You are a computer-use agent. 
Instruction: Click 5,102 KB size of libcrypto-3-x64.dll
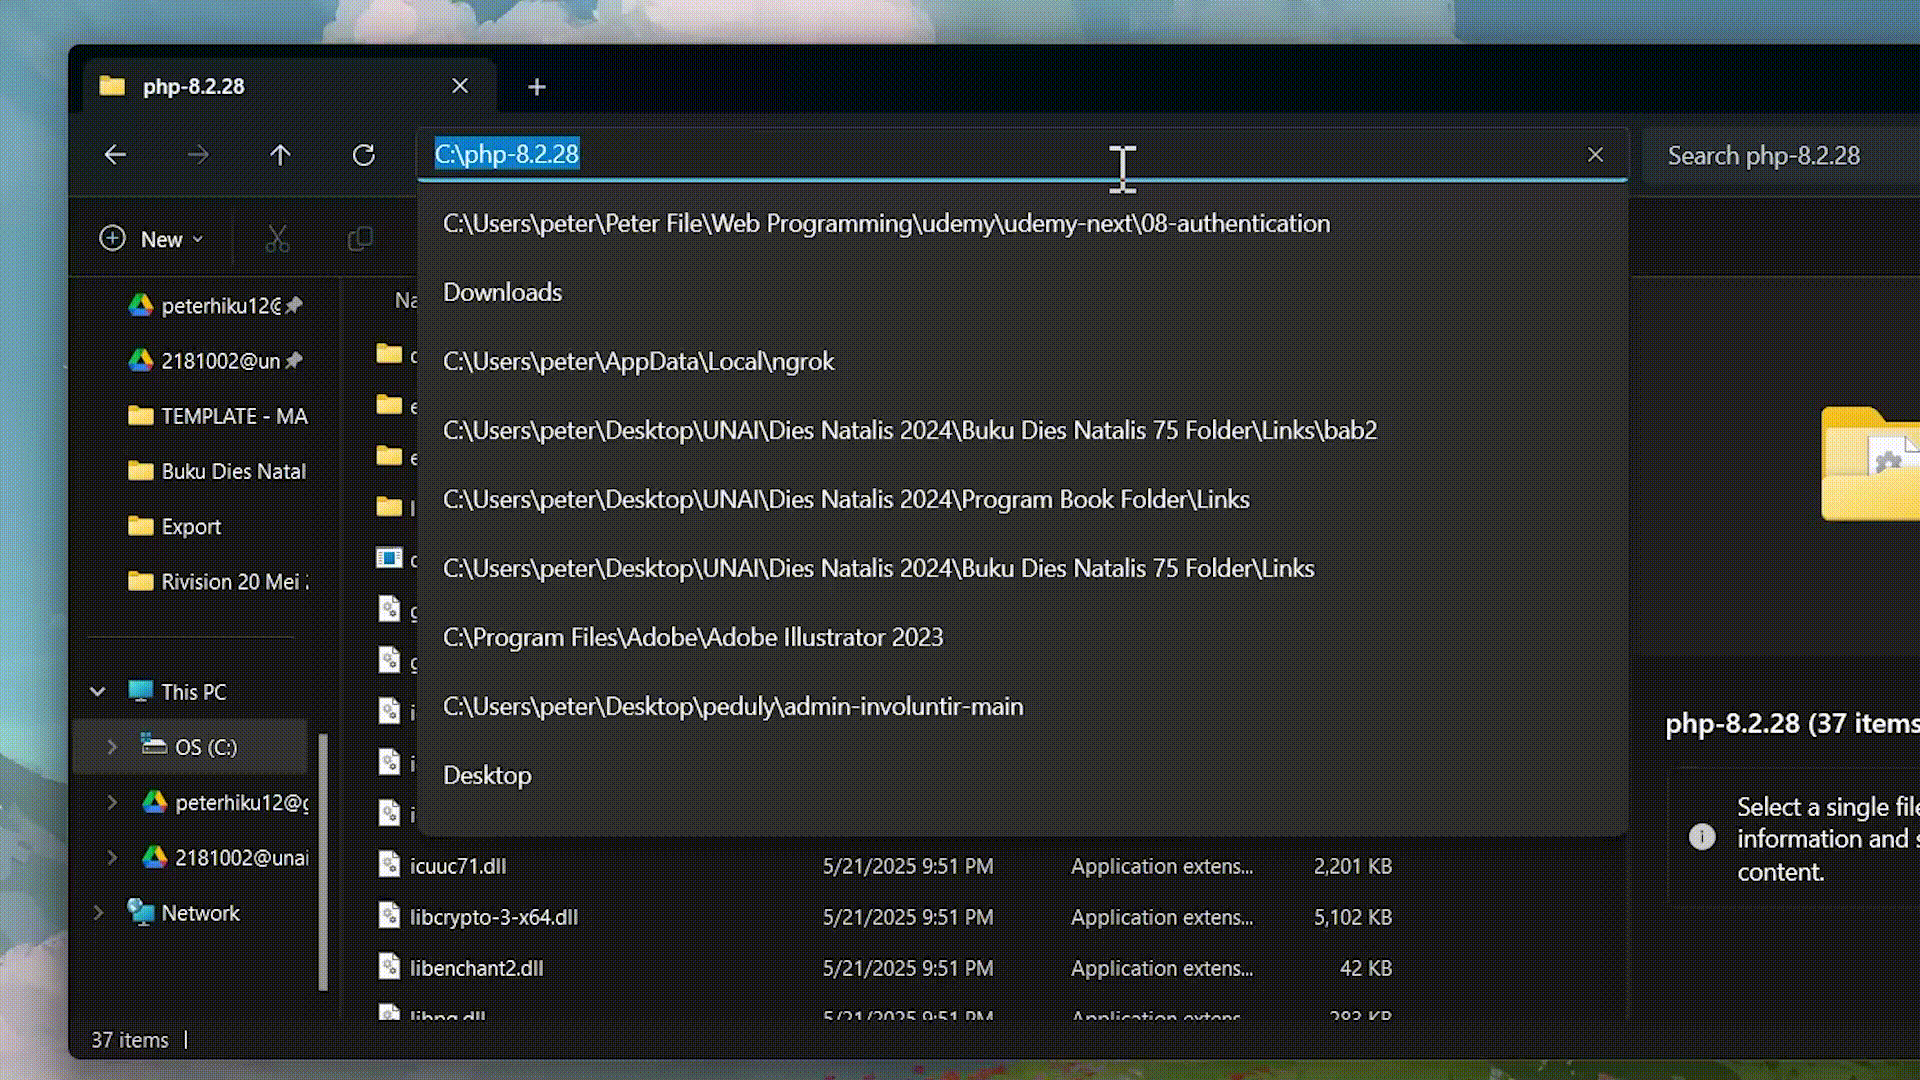pos(1352,917)
